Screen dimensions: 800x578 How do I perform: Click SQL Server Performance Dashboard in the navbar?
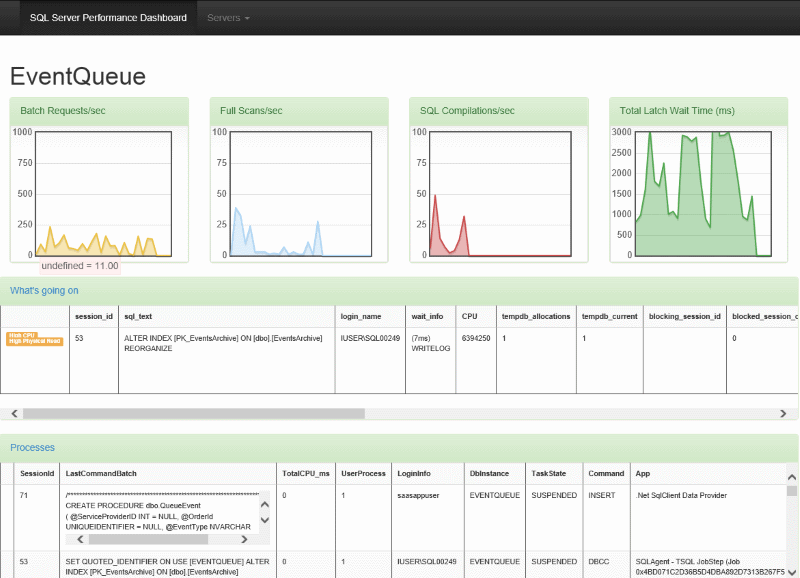108,17
